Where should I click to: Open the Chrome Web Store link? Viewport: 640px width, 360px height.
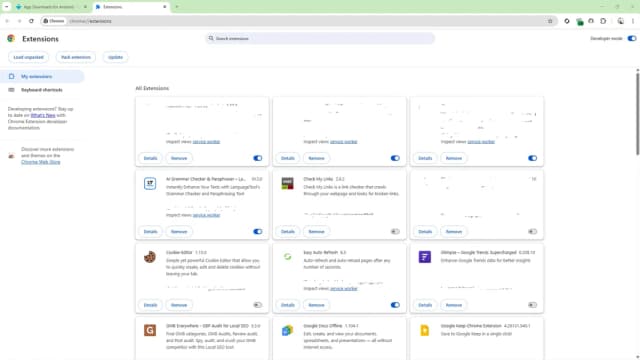pyautogui.click(x=41, y=162)
